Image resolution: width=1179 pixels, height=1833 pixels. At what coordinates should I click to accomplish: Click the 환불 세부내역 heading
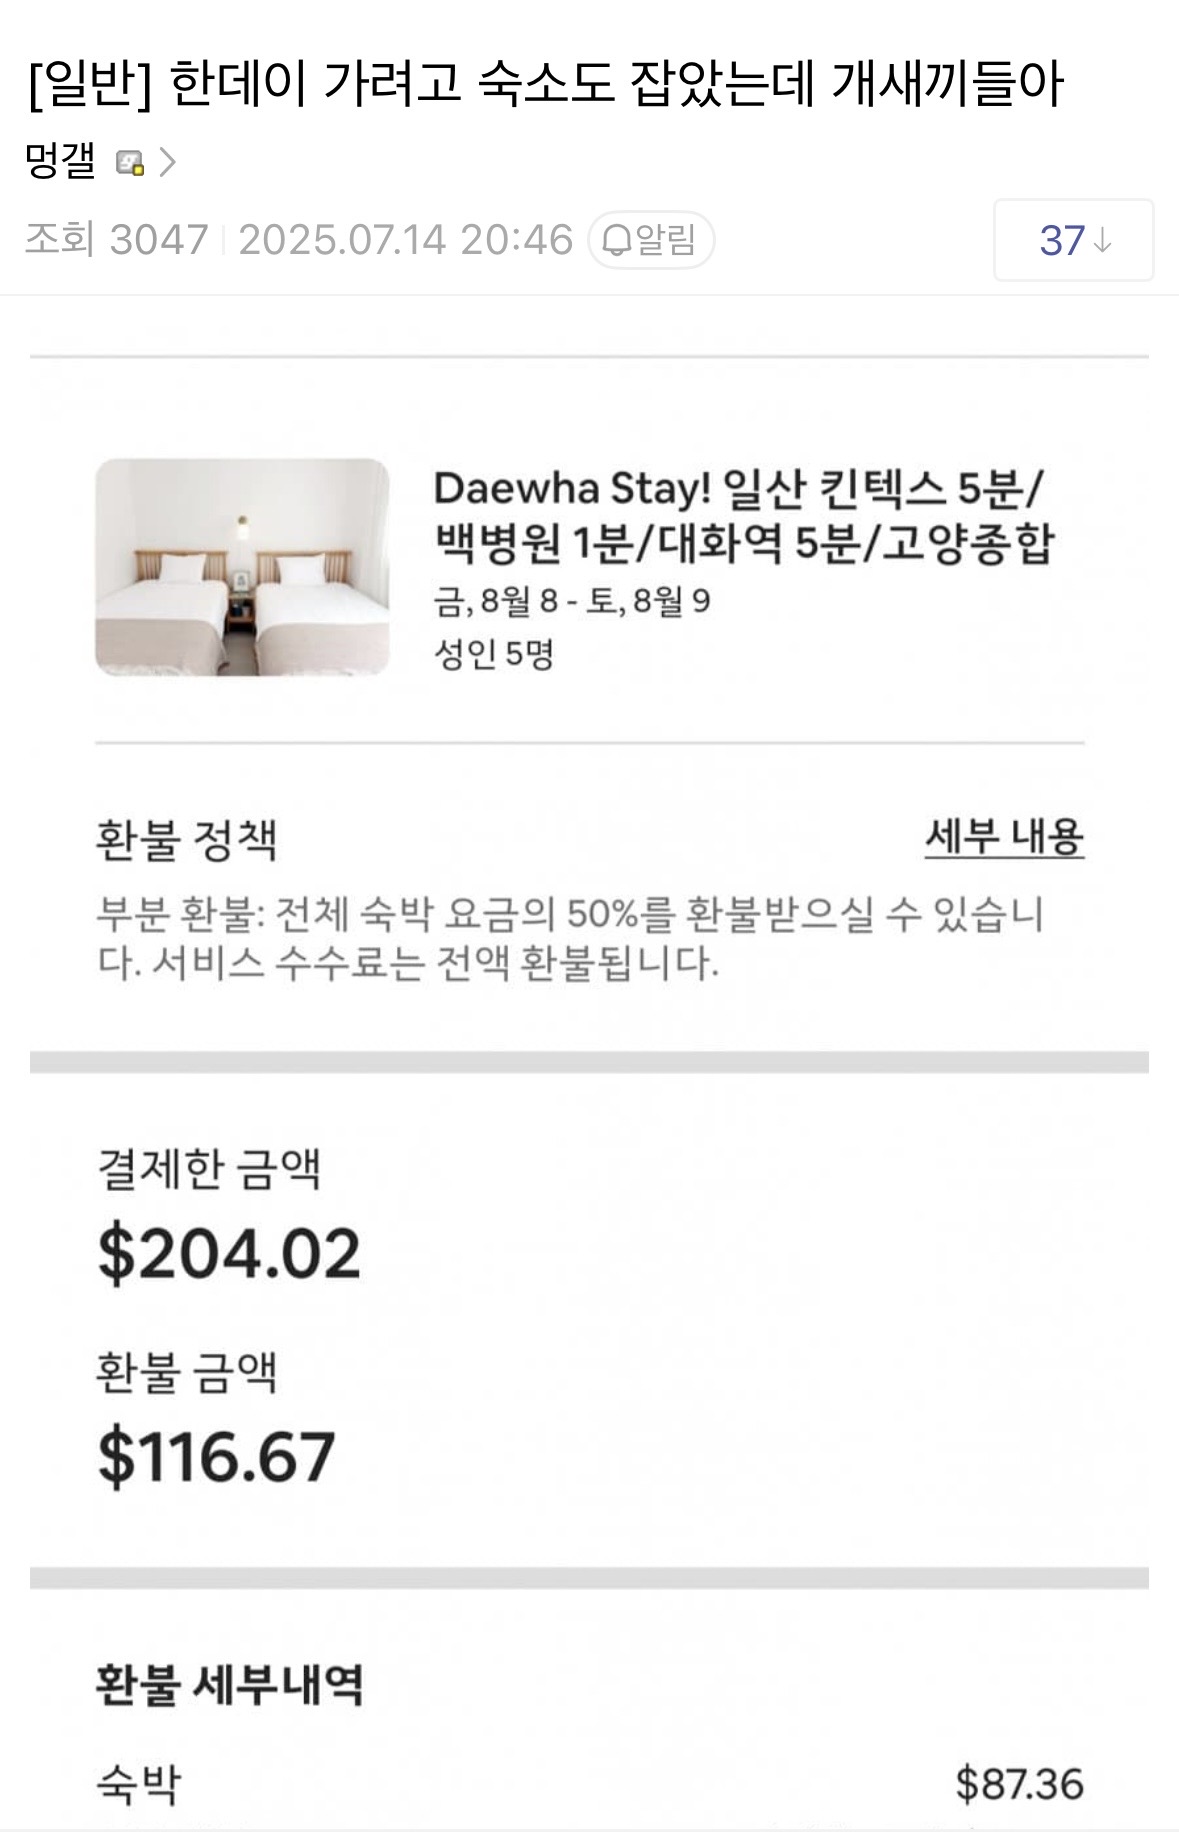pos(229,1684)
